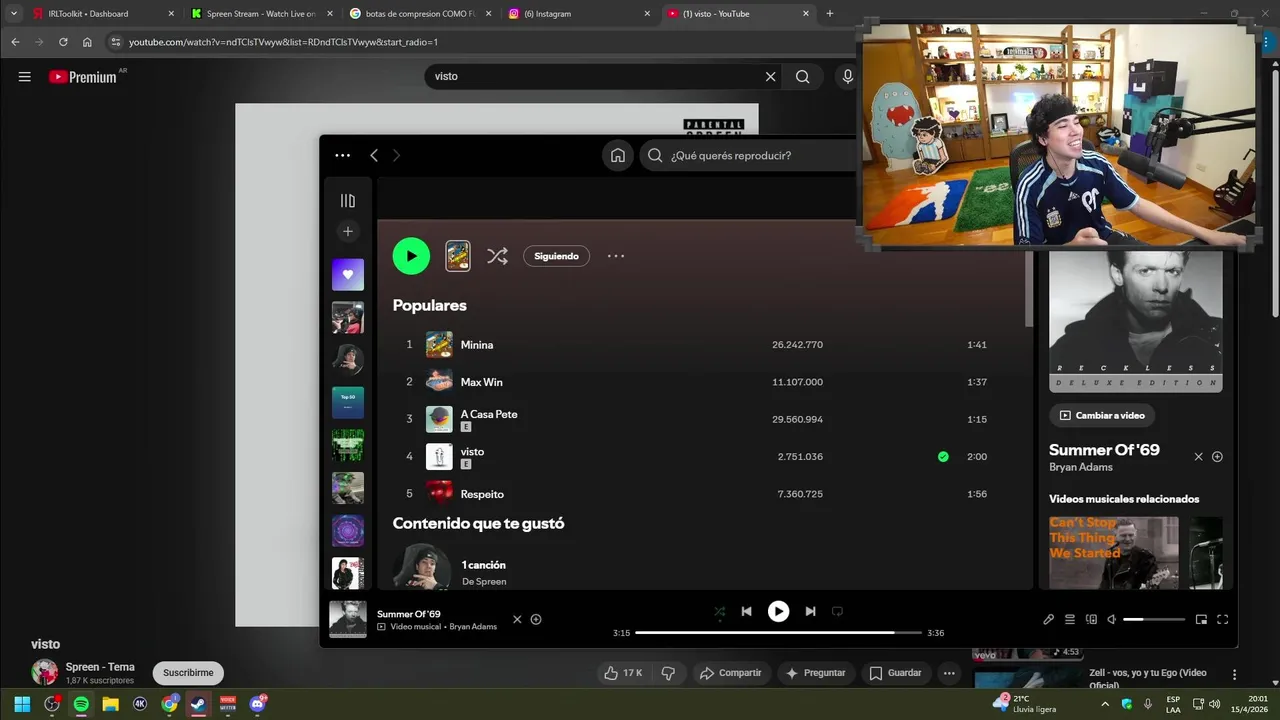Image resolution: width=1280 pixels, height=720 pixels.
Task: Dismiss track with X in player bar
Action: point(517,619)
